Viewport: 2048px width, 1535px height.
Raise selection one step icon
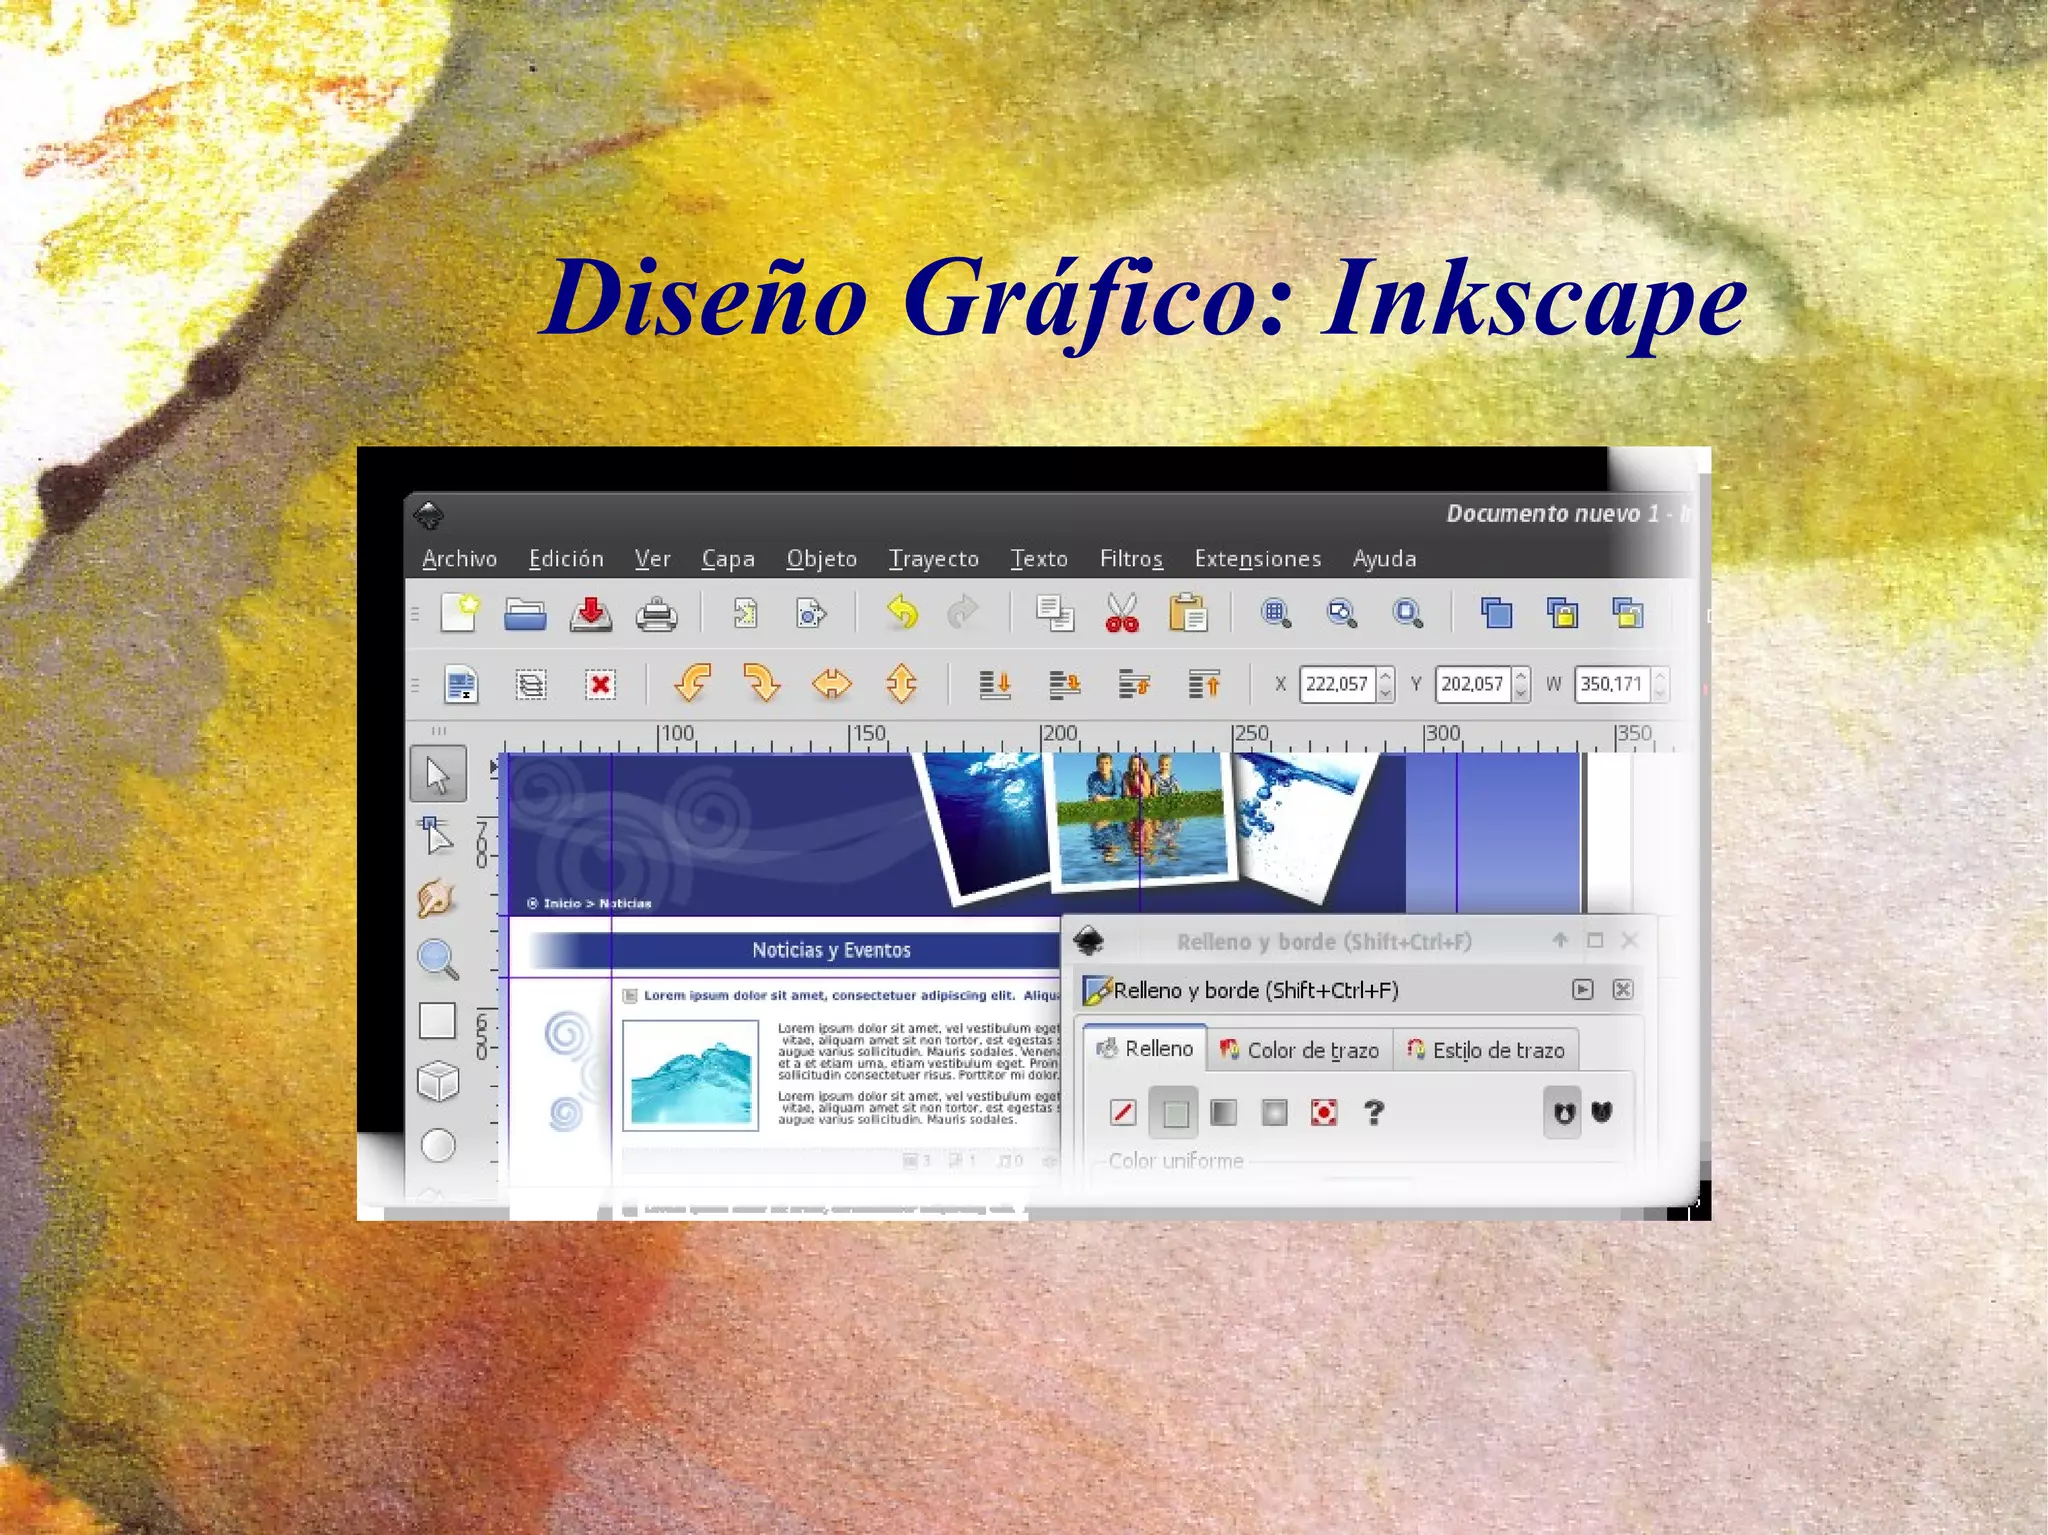tap(1135, 685)
